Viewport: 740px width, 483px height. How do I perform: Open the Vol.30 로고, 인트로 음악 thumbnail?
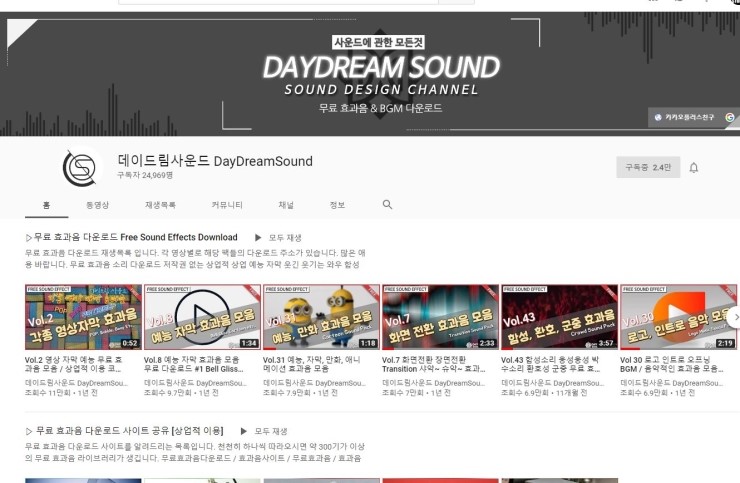(x=678, y=317)
